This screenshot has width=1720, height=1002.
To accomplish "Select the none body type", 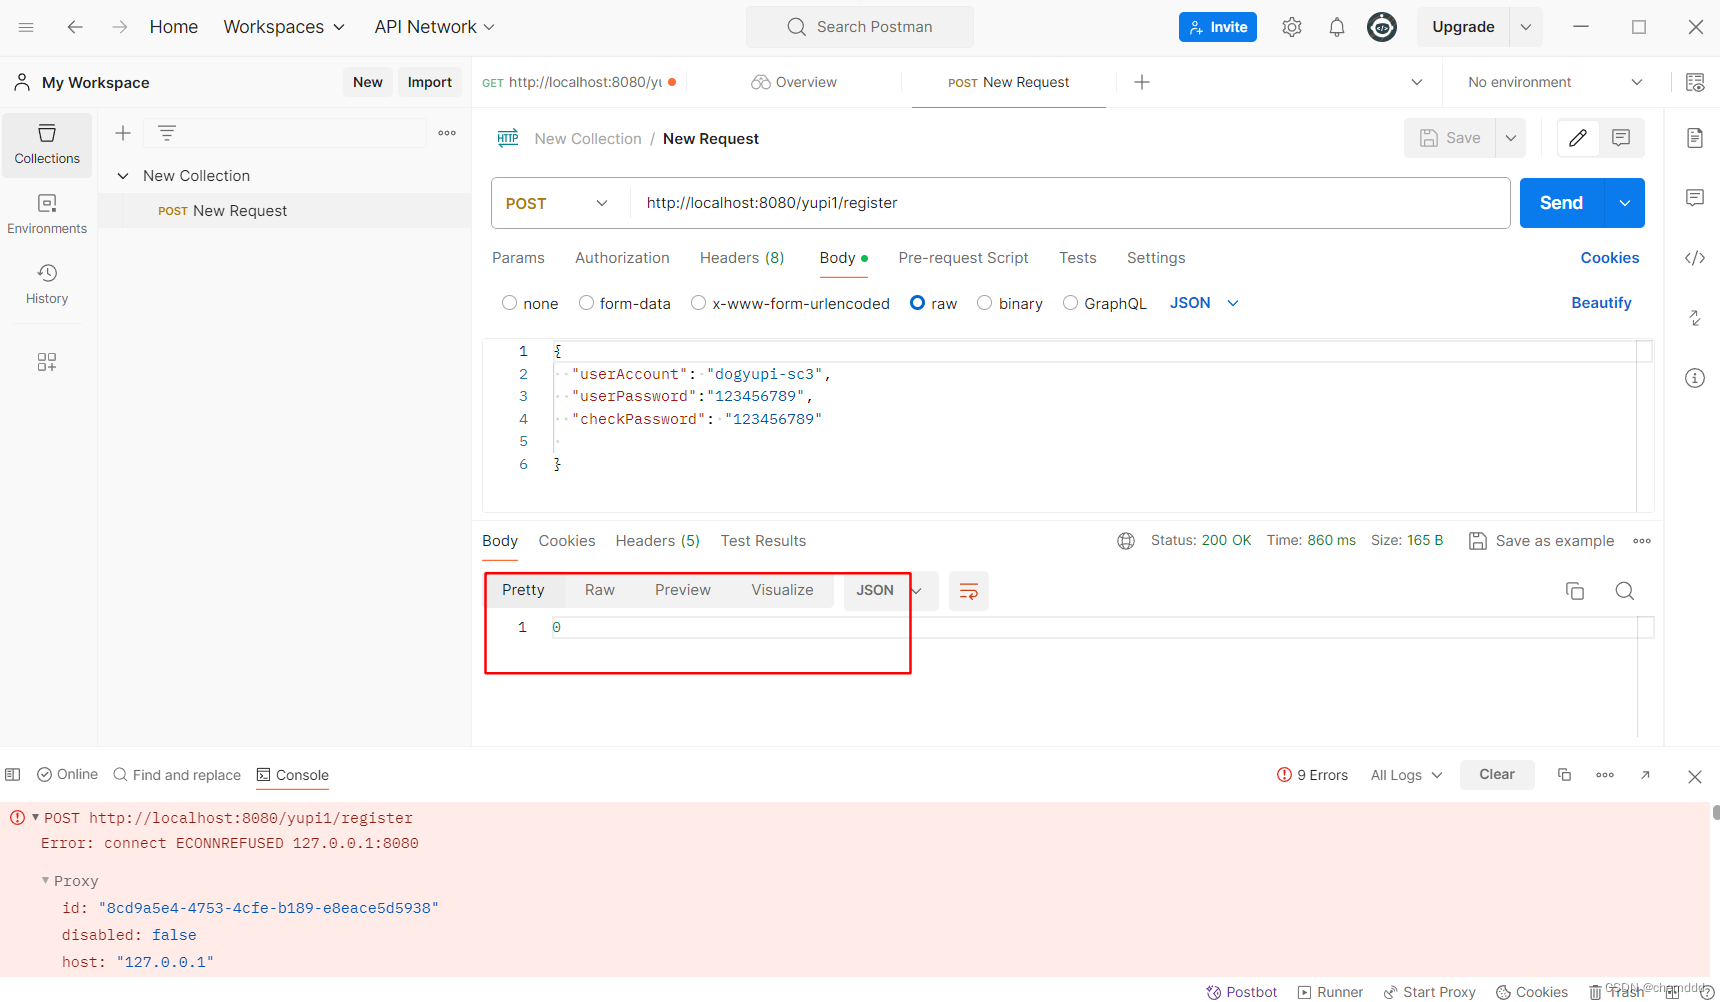I will (x=510, y=303).
